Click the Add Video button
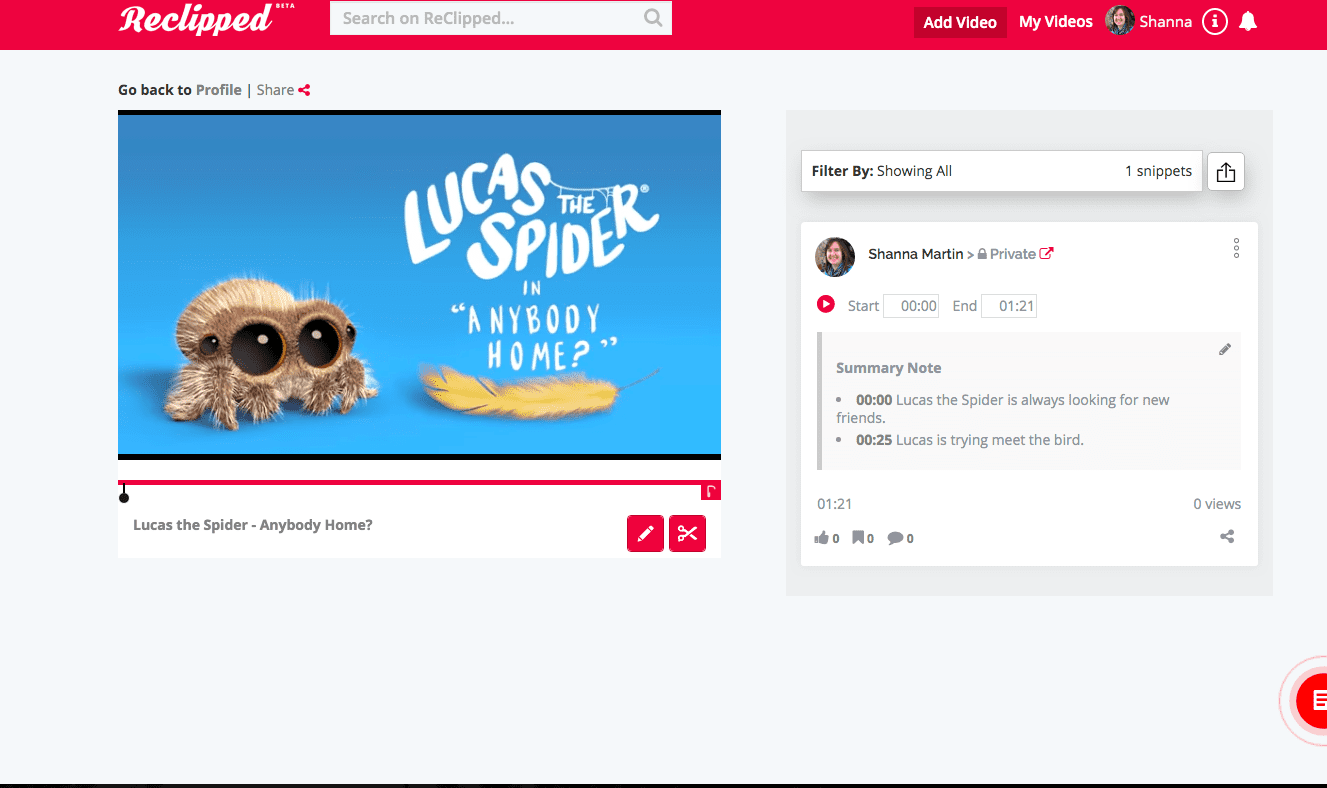The height and width of the screenshot is (788, 1327). [960, 22]
